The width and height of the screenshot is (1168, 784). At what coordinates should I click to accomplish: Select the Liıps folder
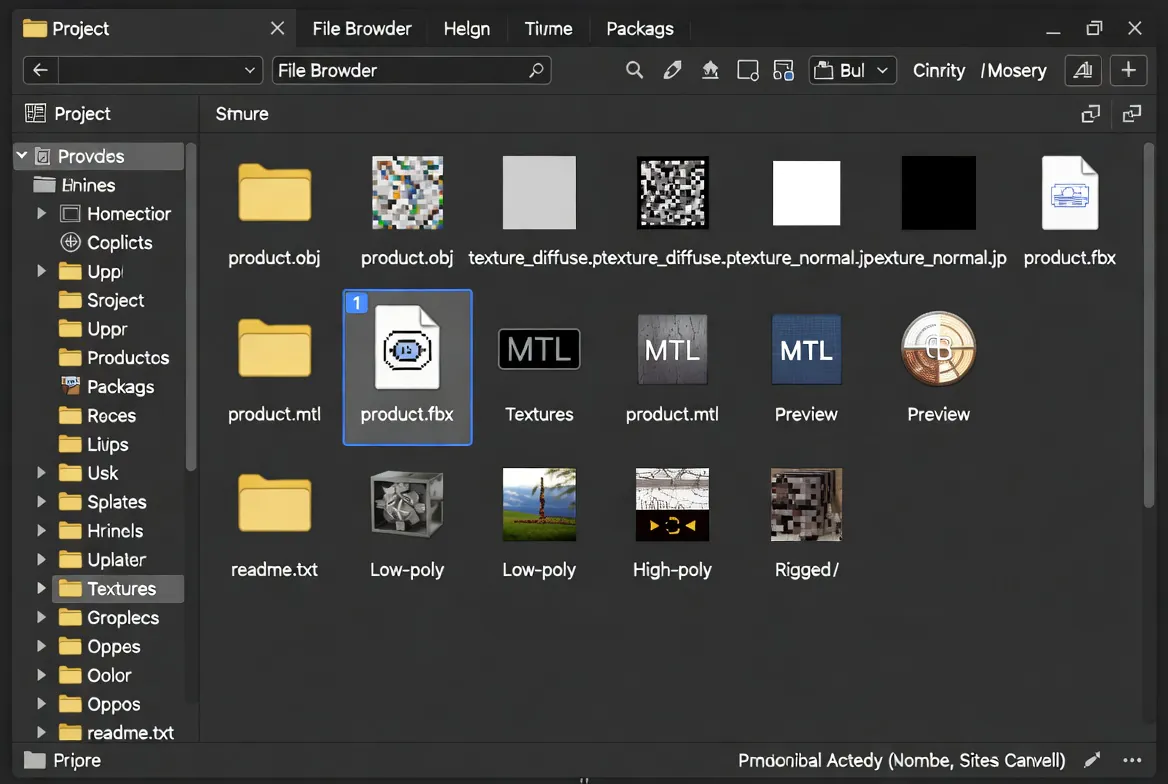[x=107, y=444]
